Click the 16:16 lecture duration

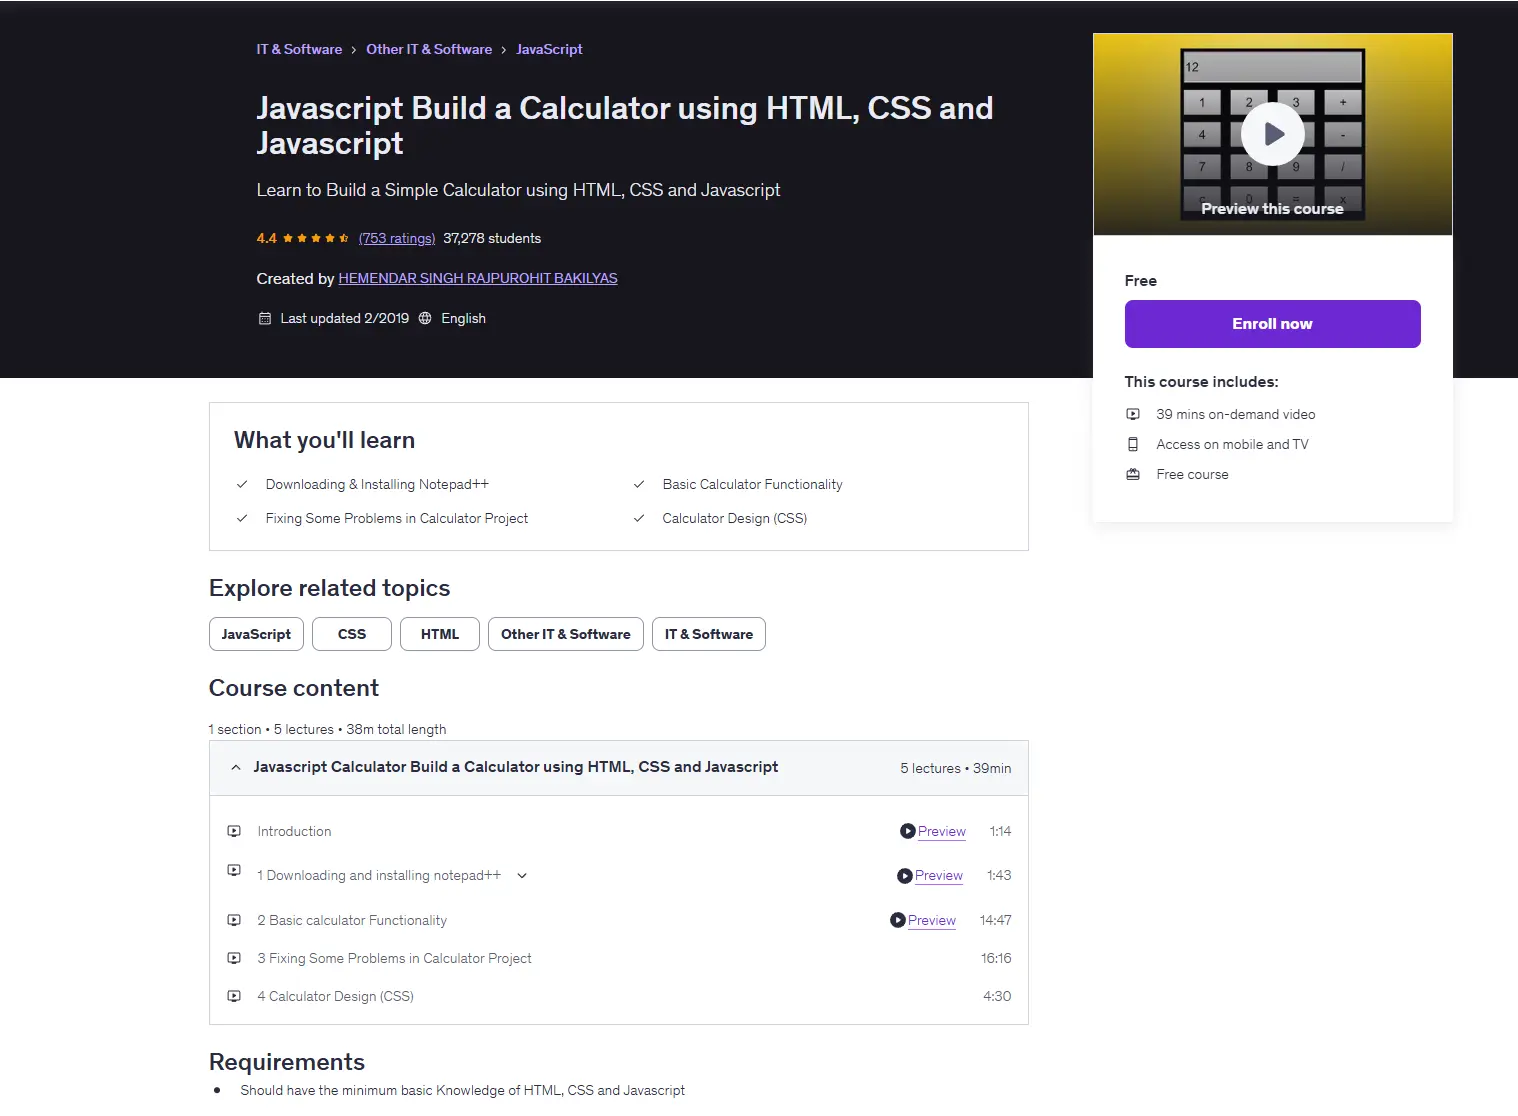pos(996,958)
